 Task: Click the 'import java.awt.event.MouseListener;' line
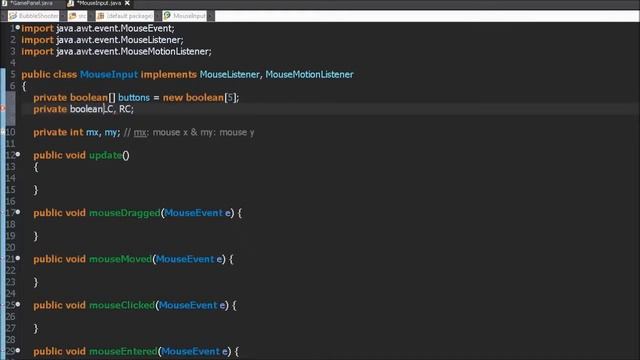pos(102,40)
